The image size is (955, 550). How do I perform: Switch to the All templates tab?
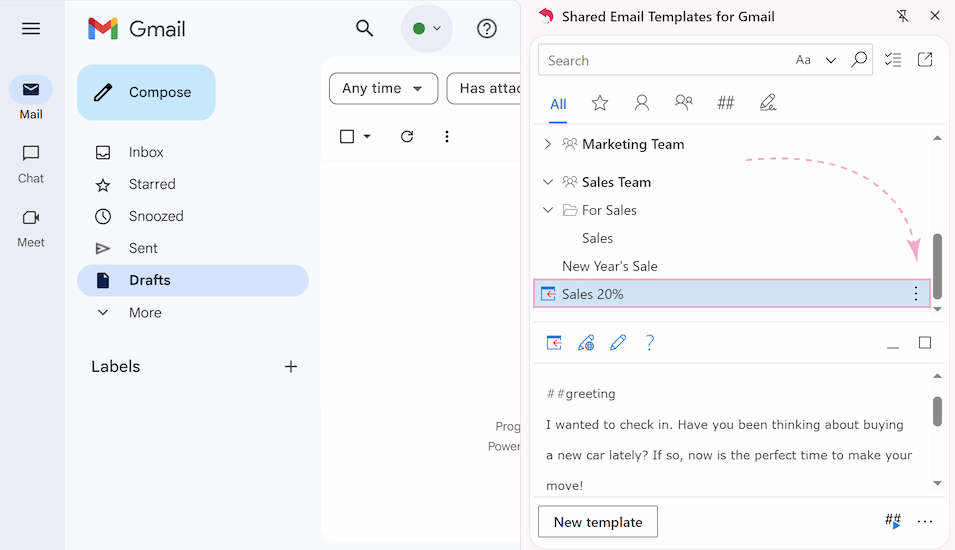point(558,104)
